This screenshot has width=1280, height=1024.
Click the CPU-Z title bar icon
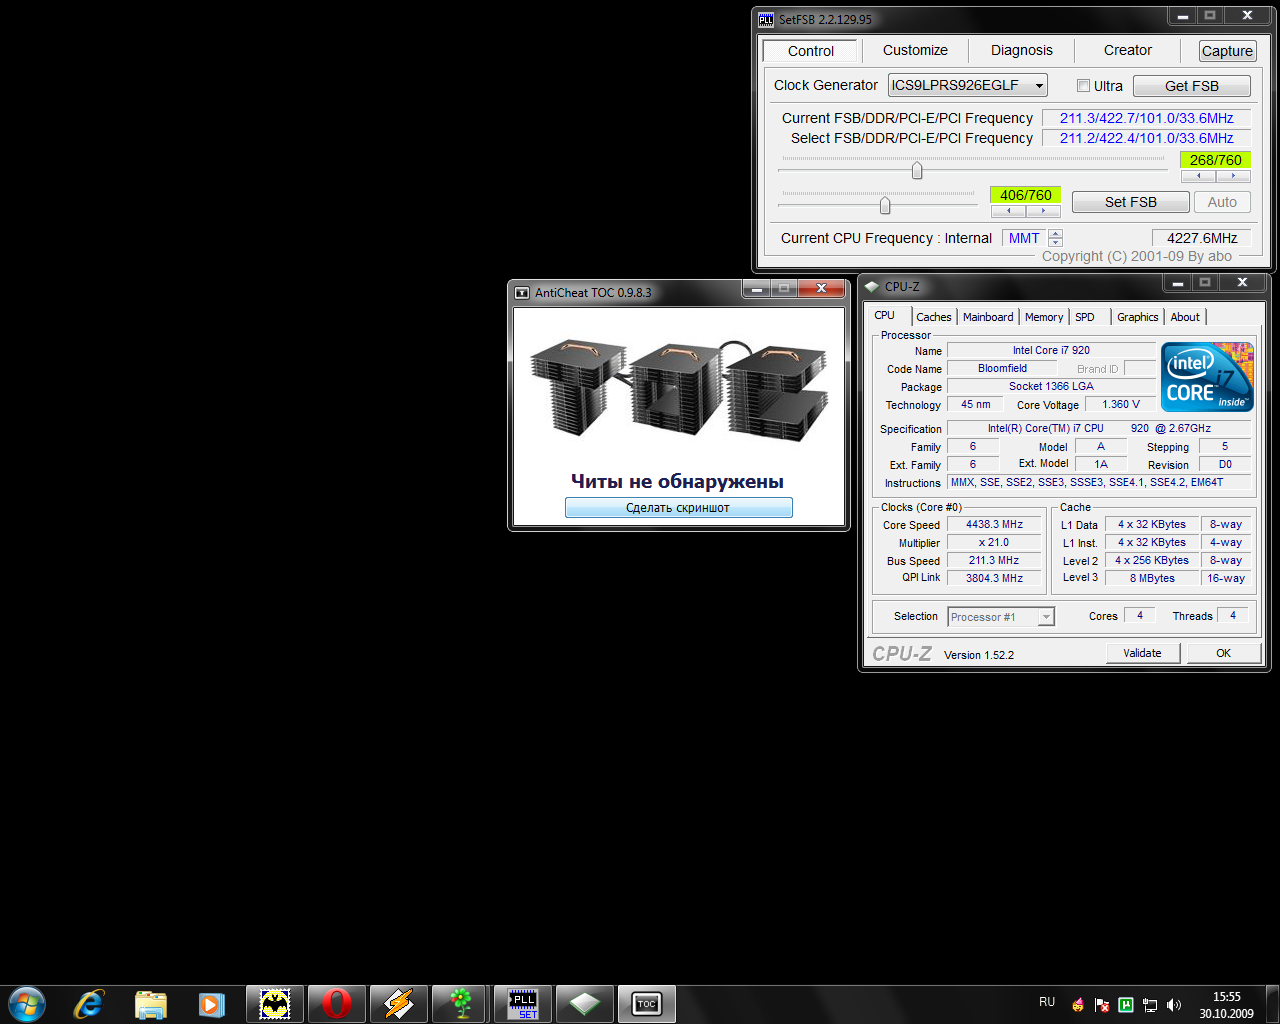[872, 286]
